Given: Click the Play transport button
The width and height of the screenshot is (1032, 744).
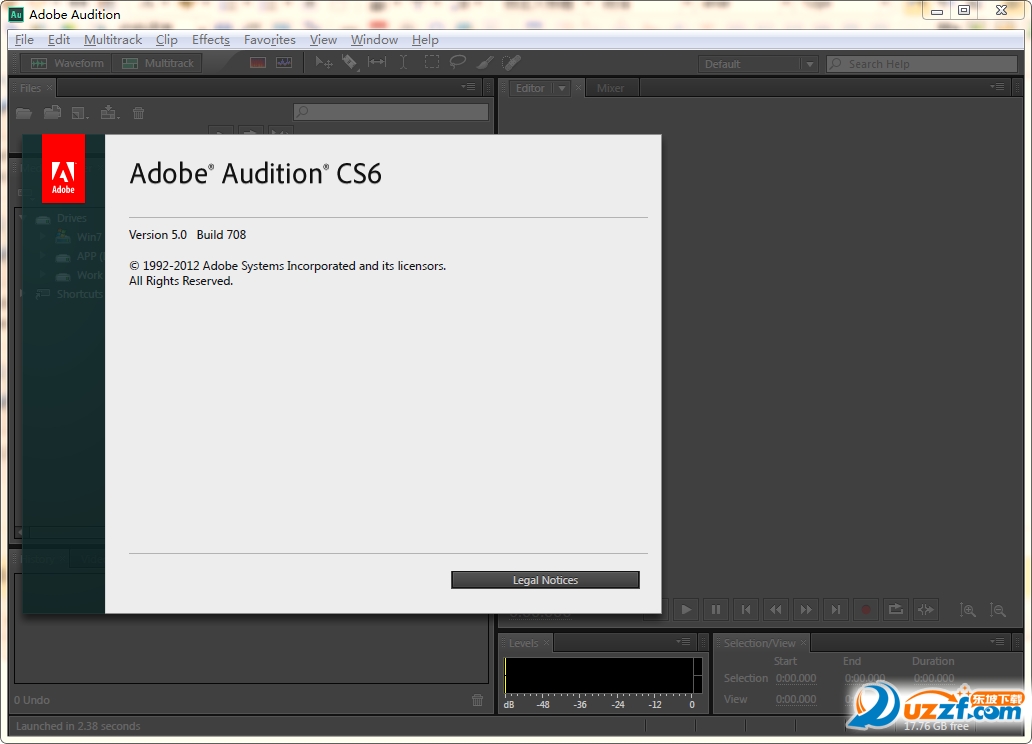Looking at the screenshot, I should pyautogui.click(x=686, y=610).
